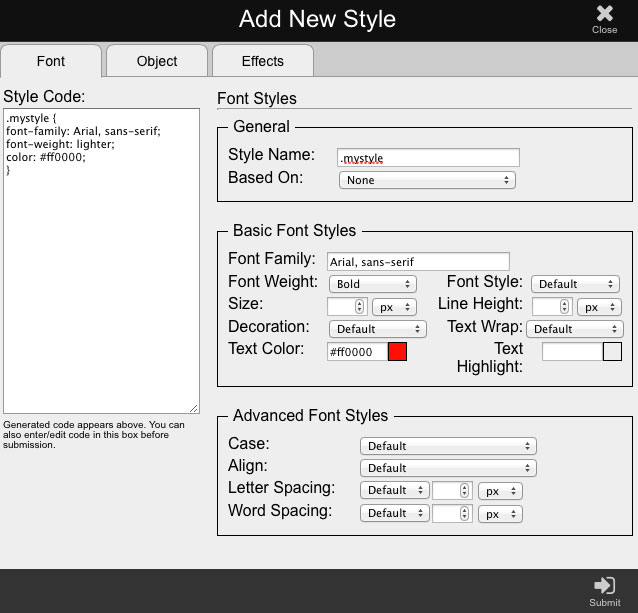Image resolution: width=638 pixels, height=613 pixels.
Task: Expand the Font Weight dropdown
Action: pos(372,284)
